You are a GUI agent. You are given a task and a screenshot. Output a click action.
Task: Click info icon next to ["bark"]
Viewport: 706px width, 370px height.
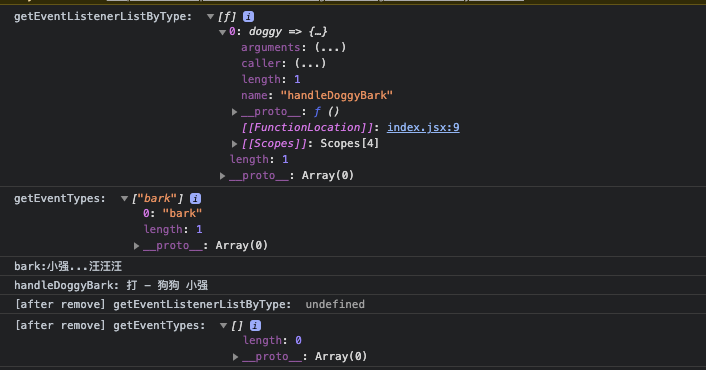point(195,199)
